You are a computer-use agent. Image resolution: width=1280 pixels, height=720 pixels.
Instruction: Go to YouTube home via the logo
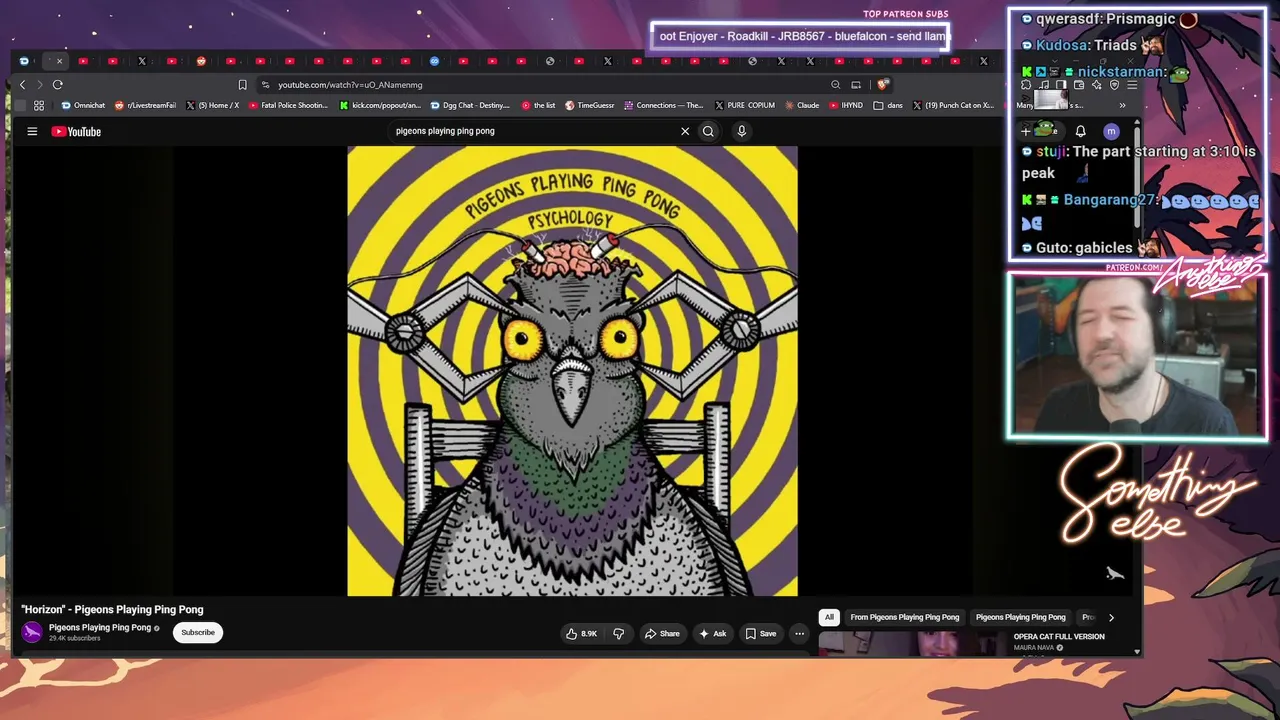(x=76, y=131)
